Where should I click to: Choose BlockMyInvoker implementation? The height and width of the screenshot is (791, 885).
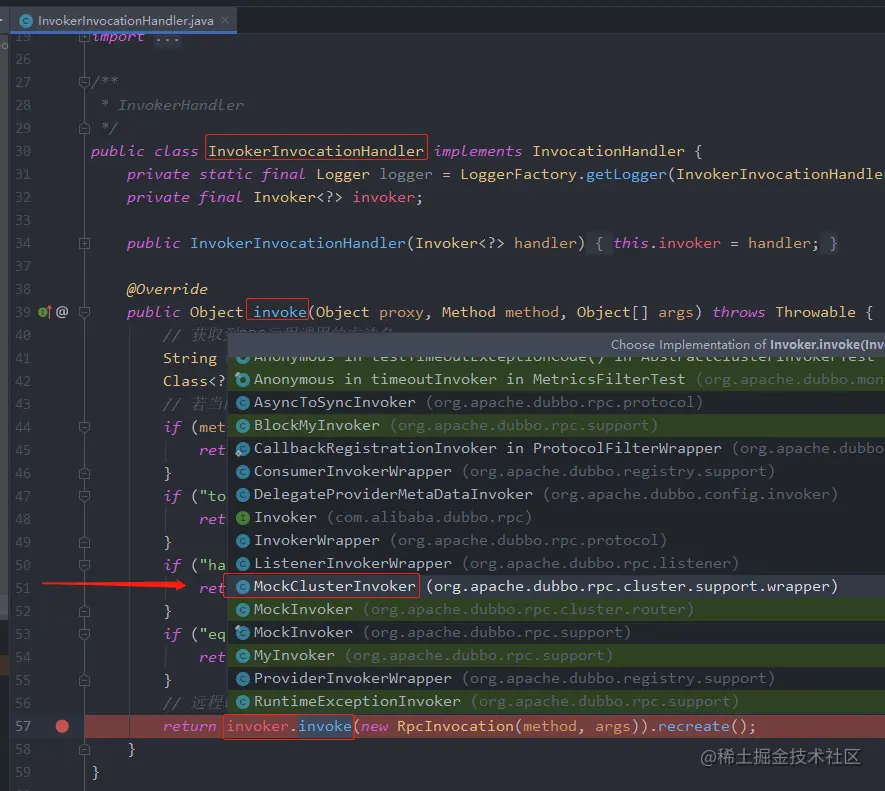click(x=556, y=426)
